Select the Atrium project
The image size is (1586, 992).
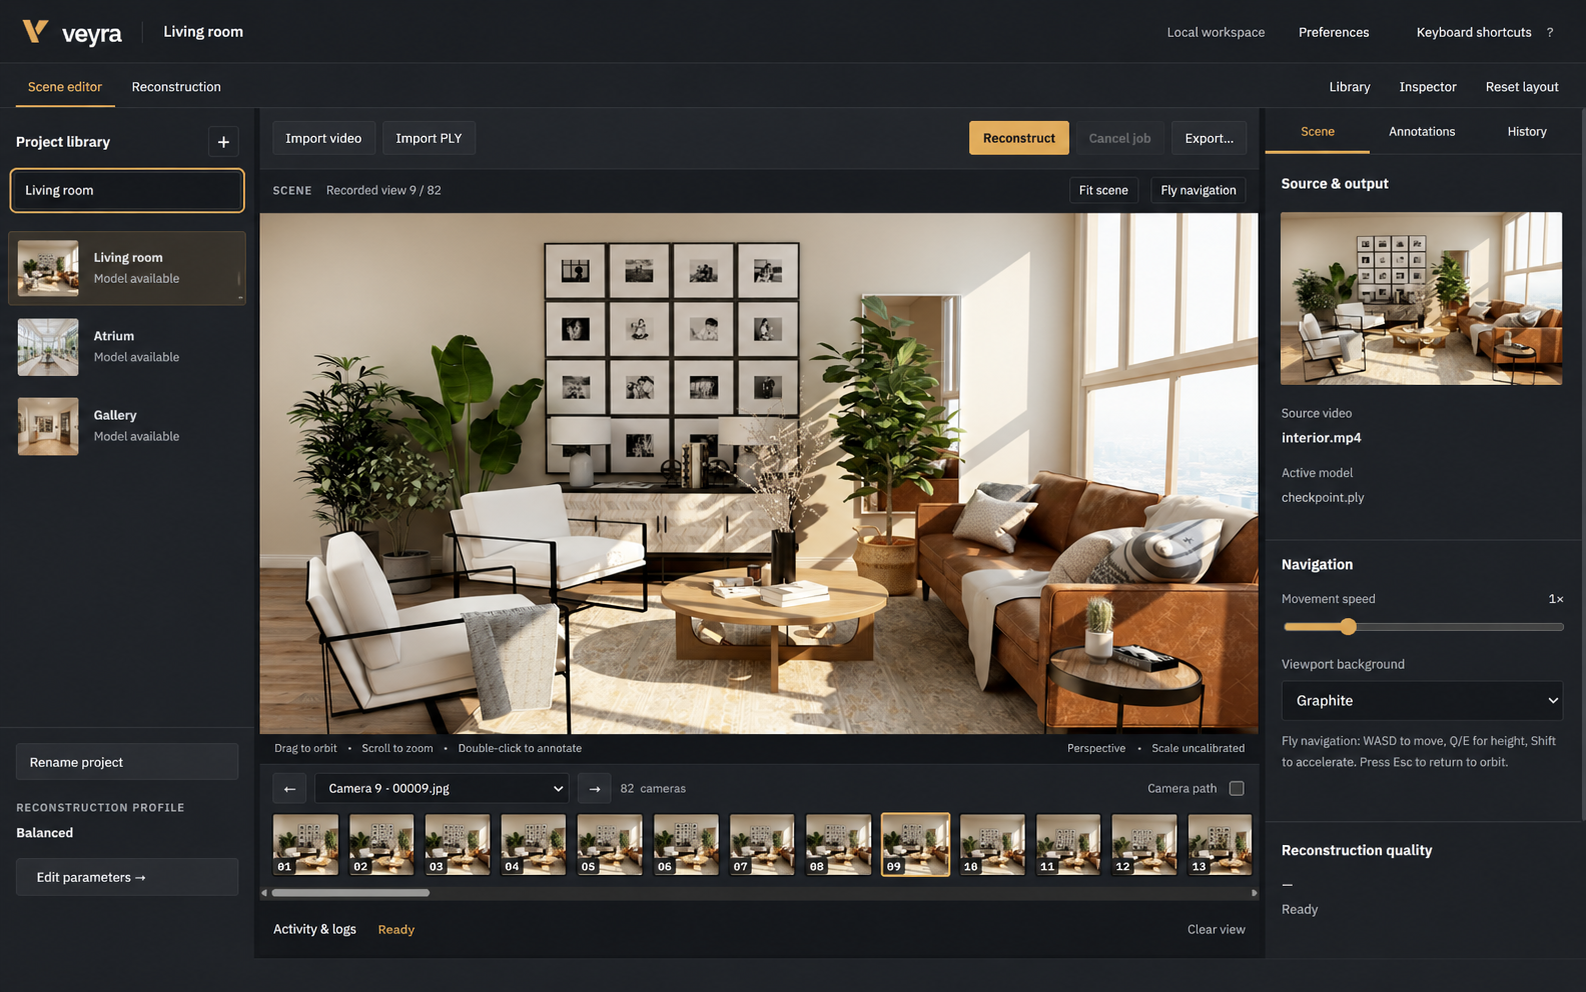coord(127,347)
